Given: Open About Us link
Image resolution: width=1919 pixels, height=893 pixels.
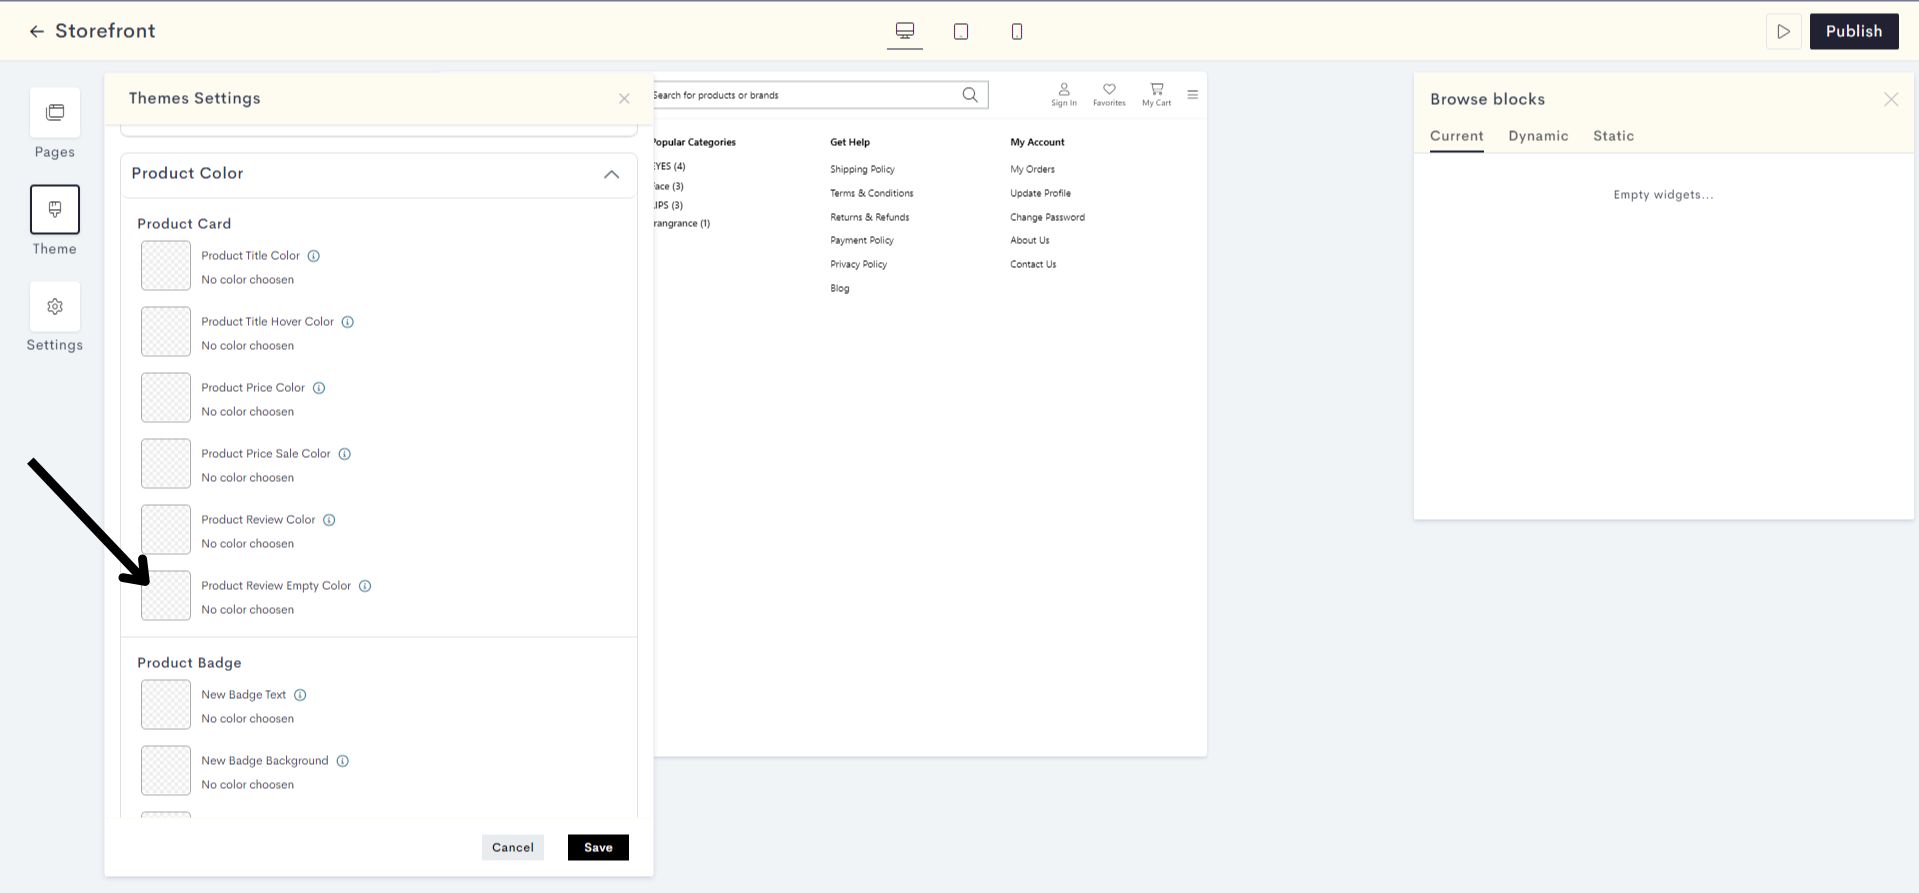Looking at the screenshot, I should click(1029, 240).
